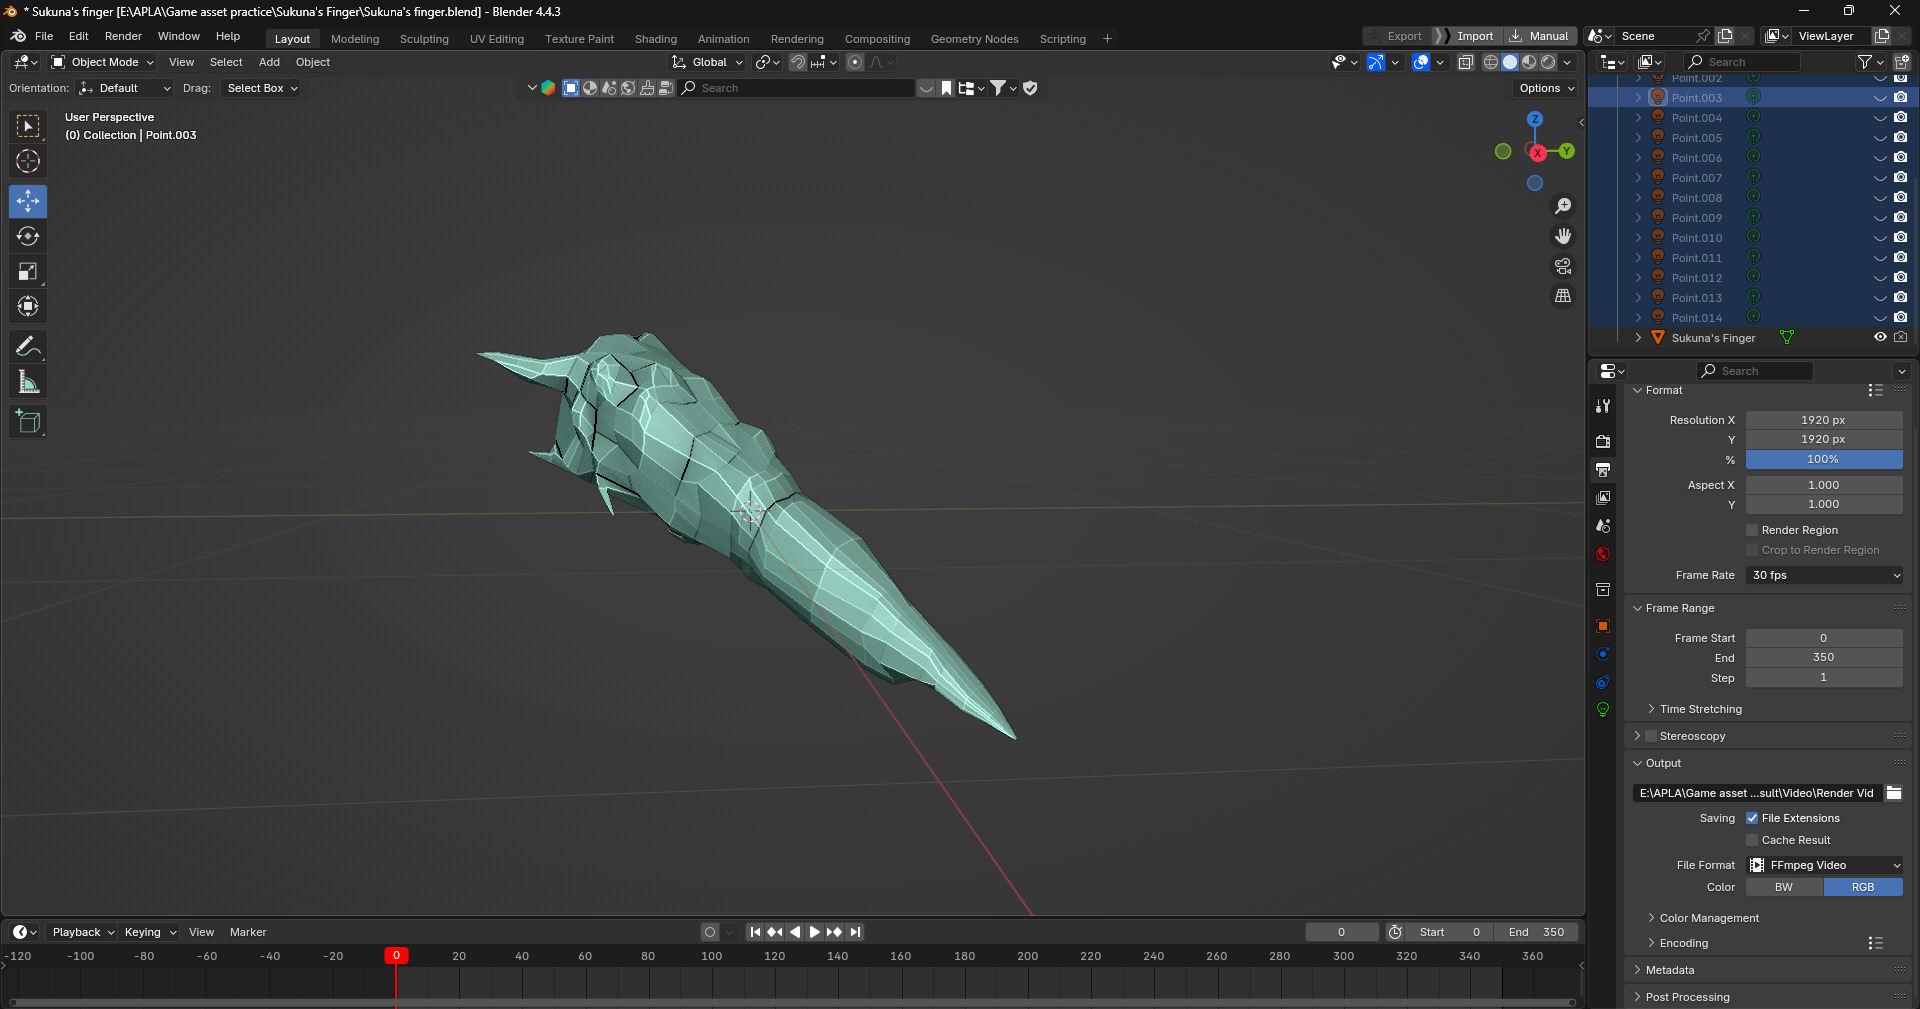Enable Render Region checkbox
This screenshot has height=1009, width=1920.
(1752, 530)
